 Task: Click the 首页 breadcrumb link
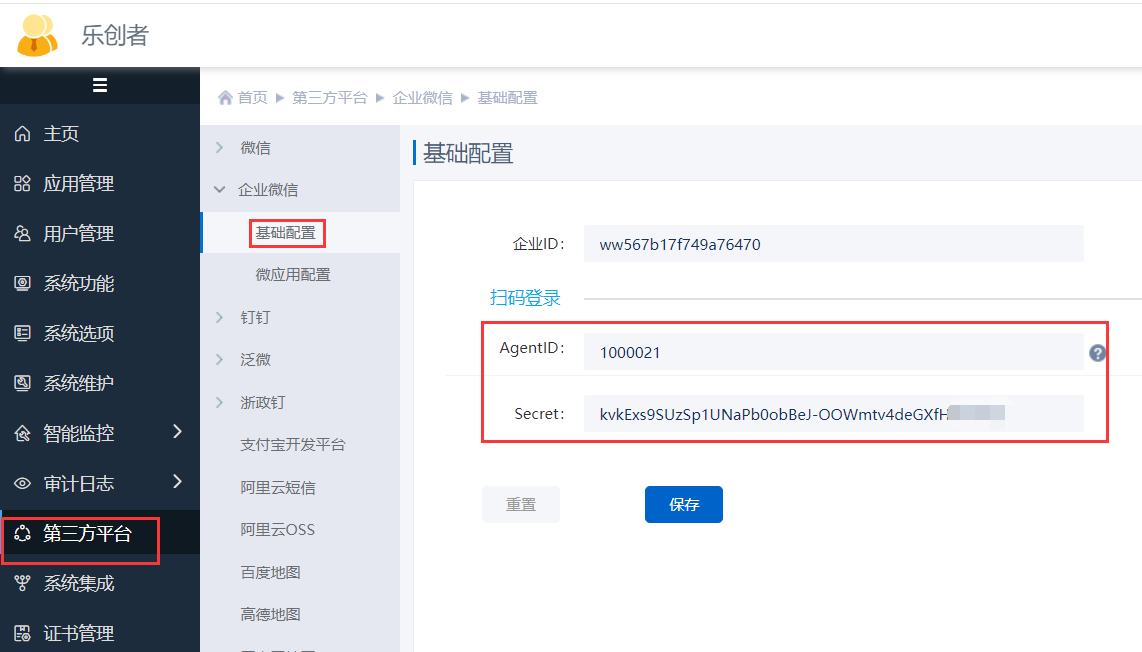tap(252, 98)
